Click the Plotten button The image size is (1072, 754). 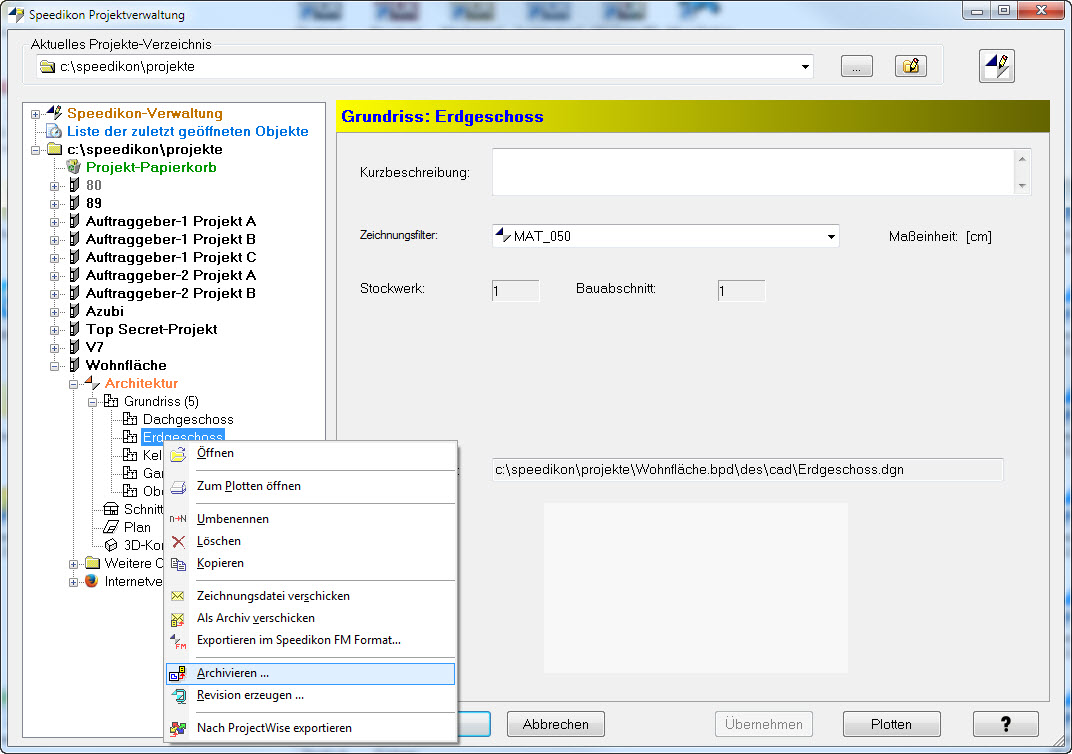892,724
